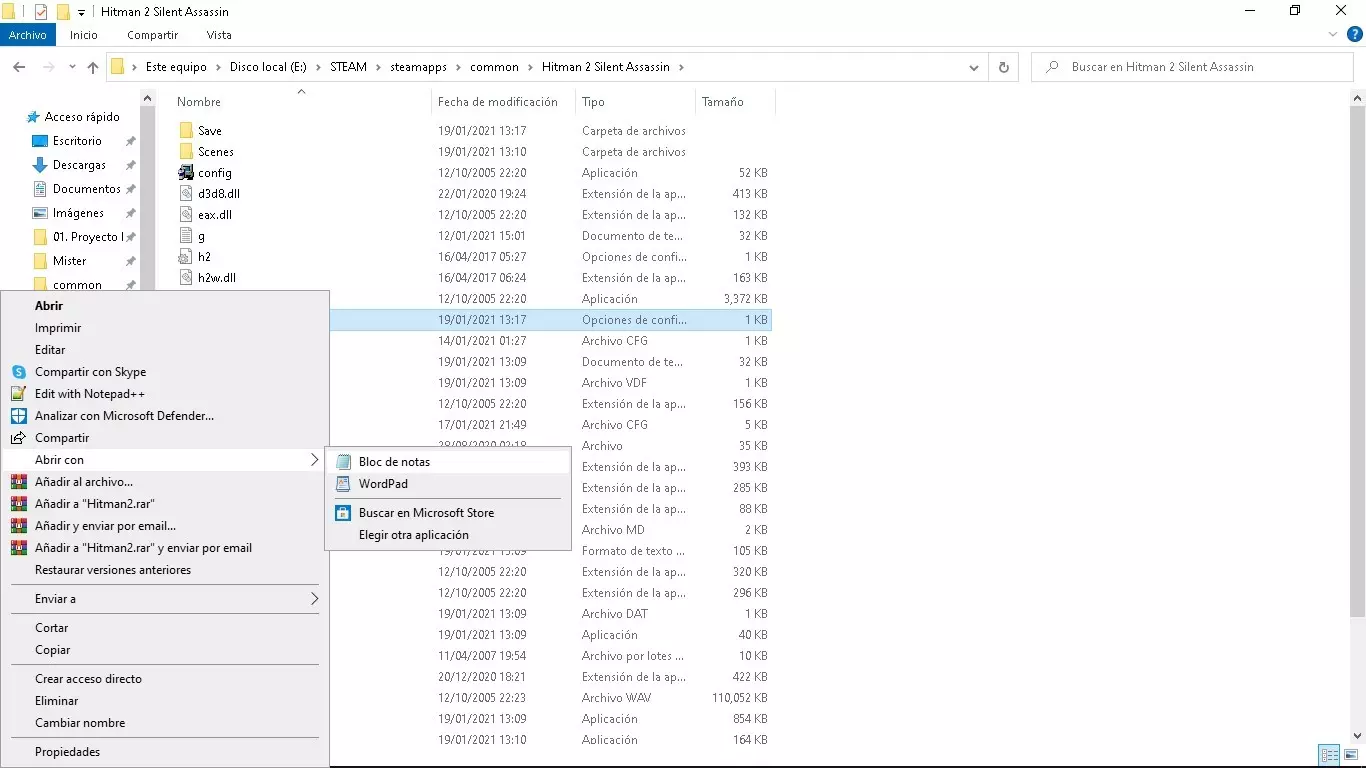Screen dimensions: 1366x768
Task: Select the Save folder icon
Action: point(186,131)
